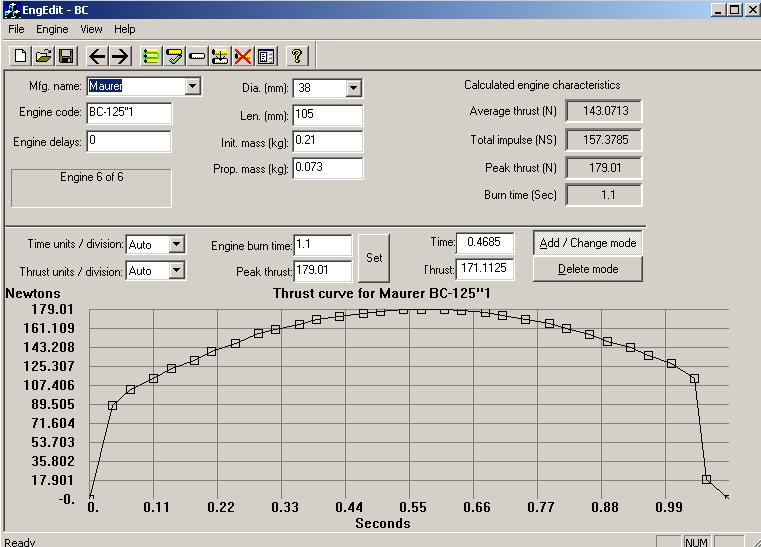Click the Newtons axis heading
The width and height of the screenshot is (761, 547).
click(33, 294)
